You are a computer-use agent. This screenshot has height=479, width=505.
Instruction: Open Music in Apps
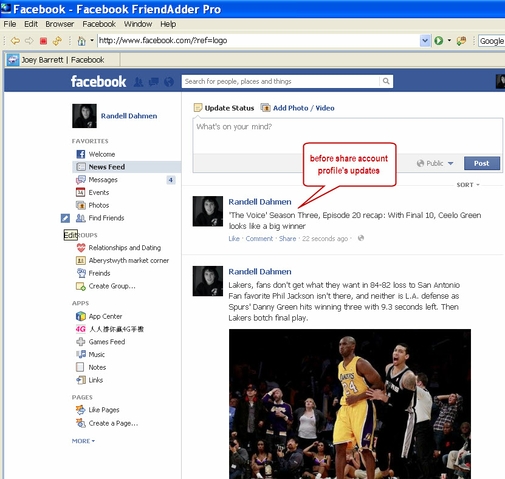coord(96,354)
